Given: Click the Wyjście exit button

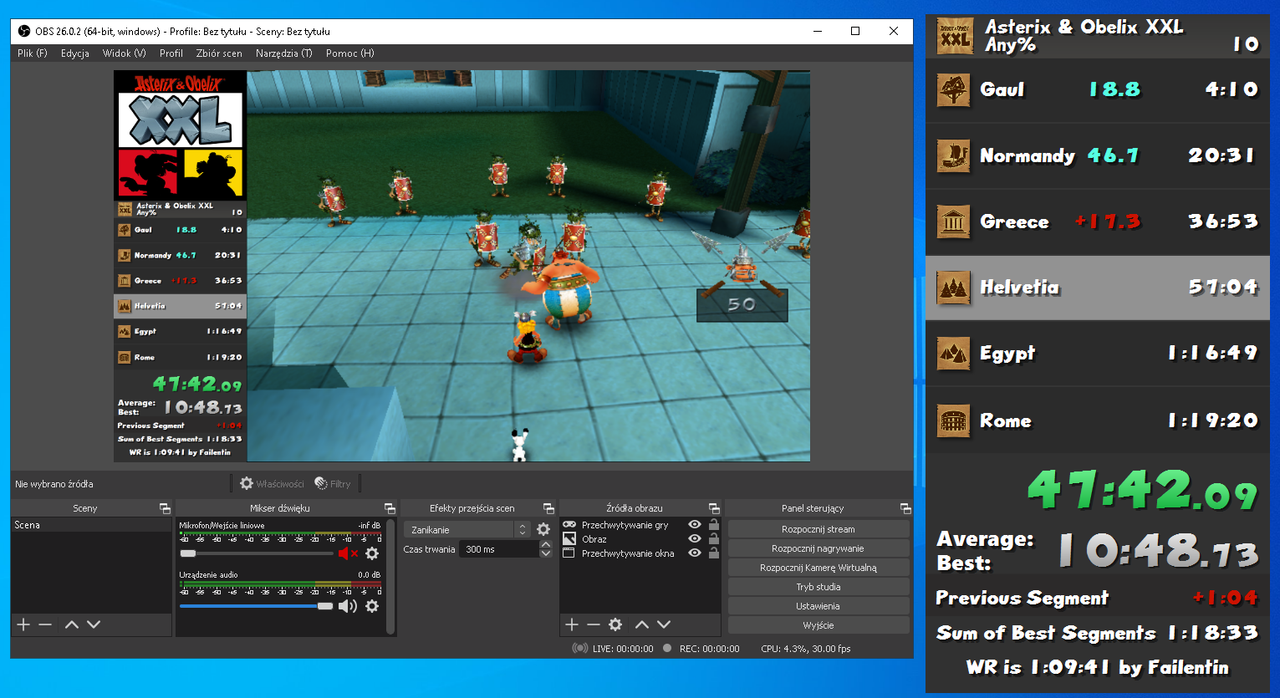Looking at the screenshot, I should [818, 625].
